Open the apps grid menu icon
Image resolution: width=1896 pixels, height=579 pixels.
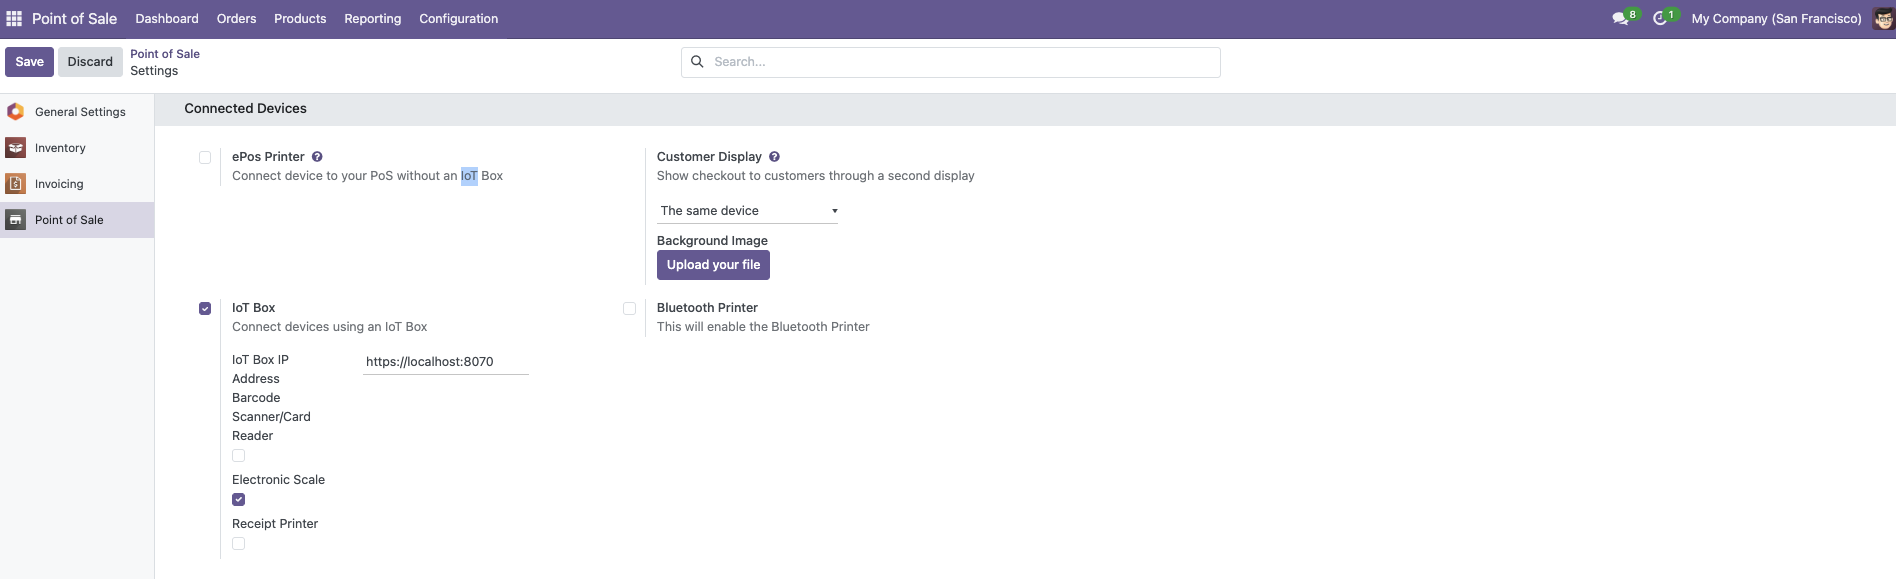click(x=14, y=19)
